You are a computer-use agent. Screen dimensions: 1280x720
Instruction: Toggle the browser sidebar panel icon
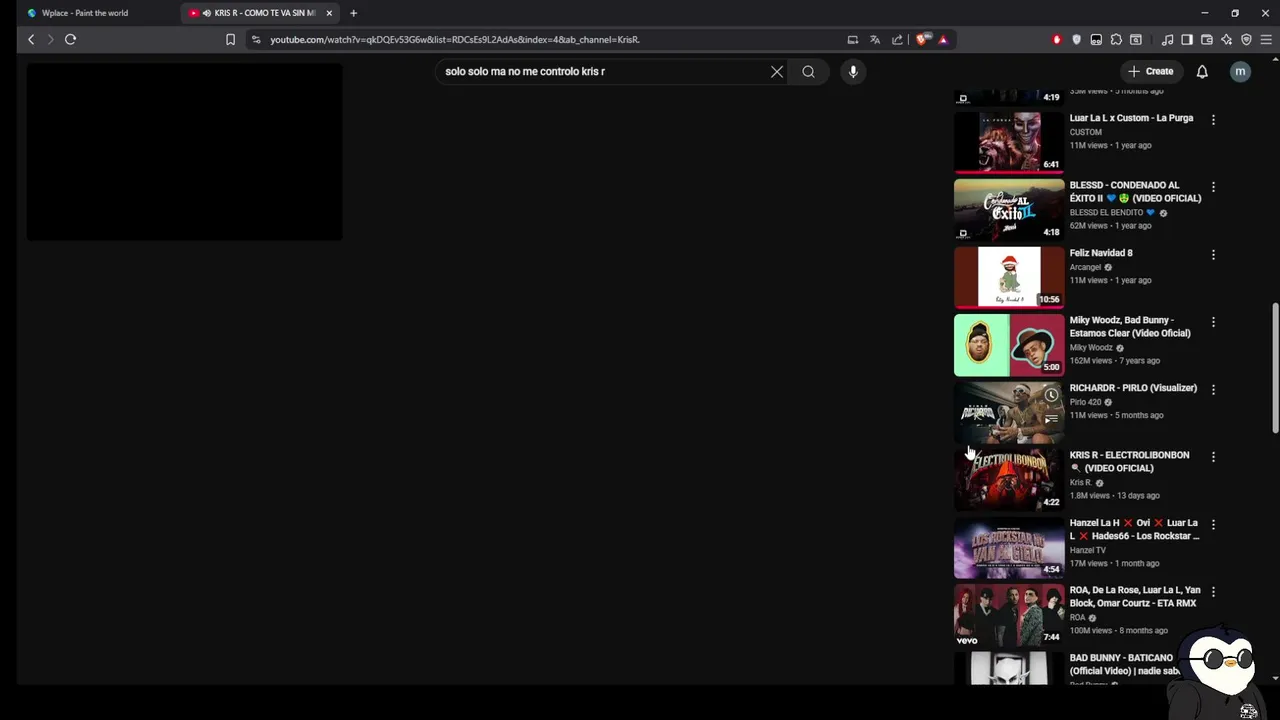(x=1187, y=39)
